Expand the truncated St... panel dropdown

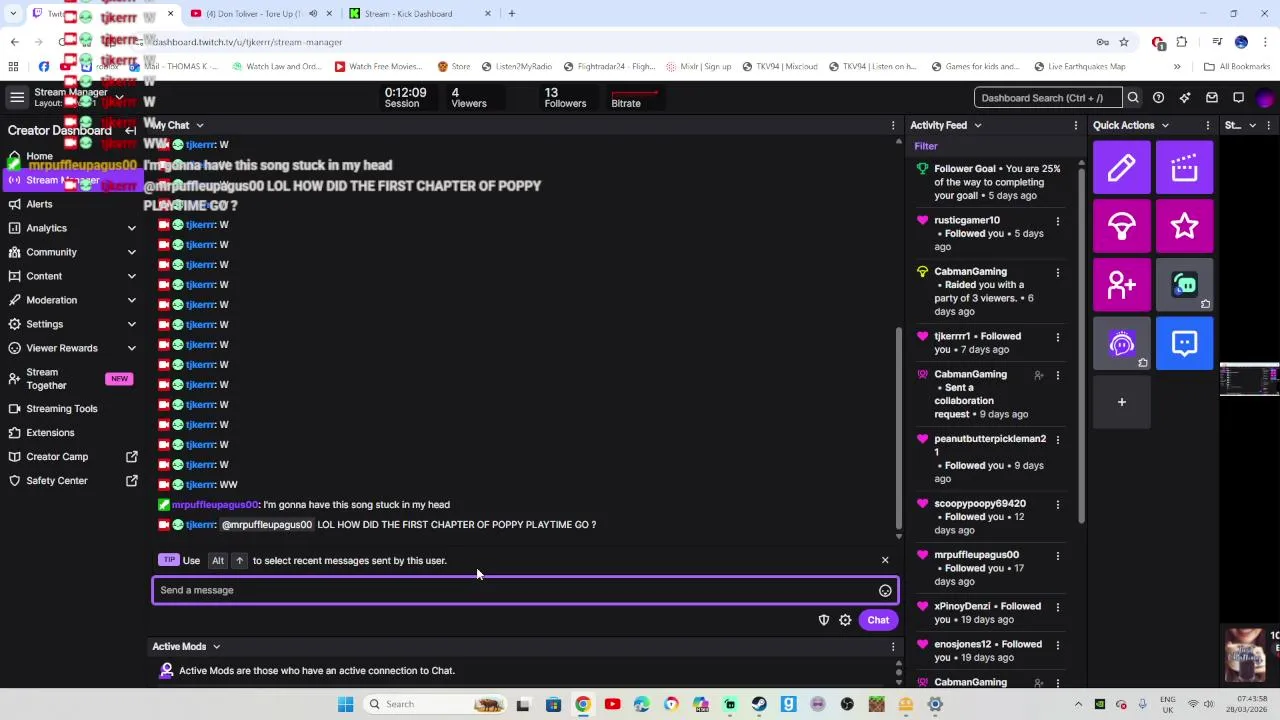coord(1252,126)
